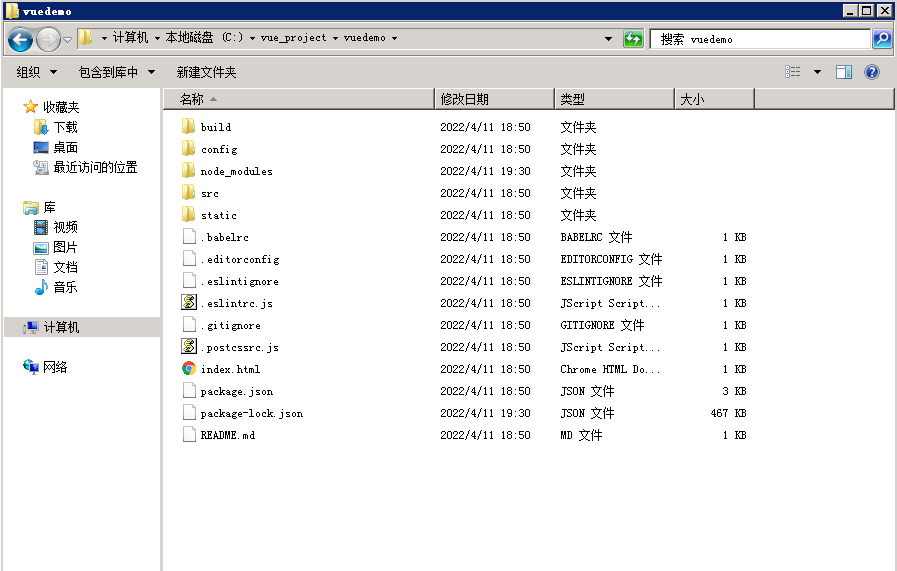Go back with the blue arrow button
This screenshot has width=897, height=571.
point(21,39)
